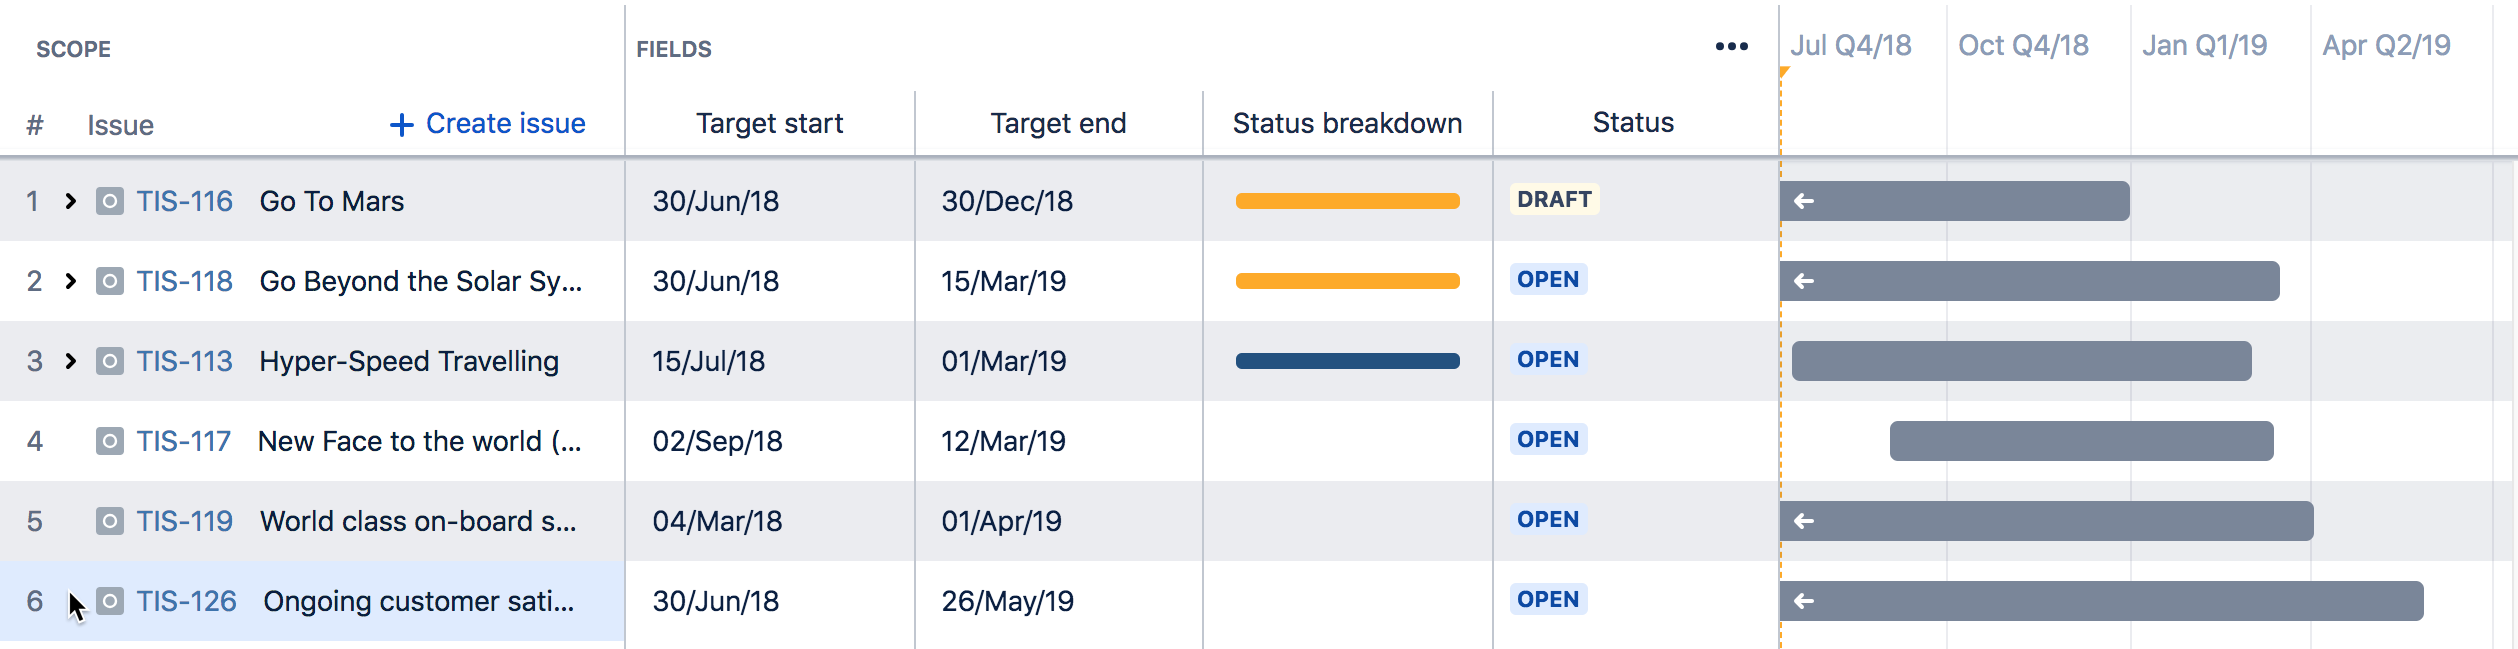
Task: Open the TIS-113 issue link
Action: 184,361
